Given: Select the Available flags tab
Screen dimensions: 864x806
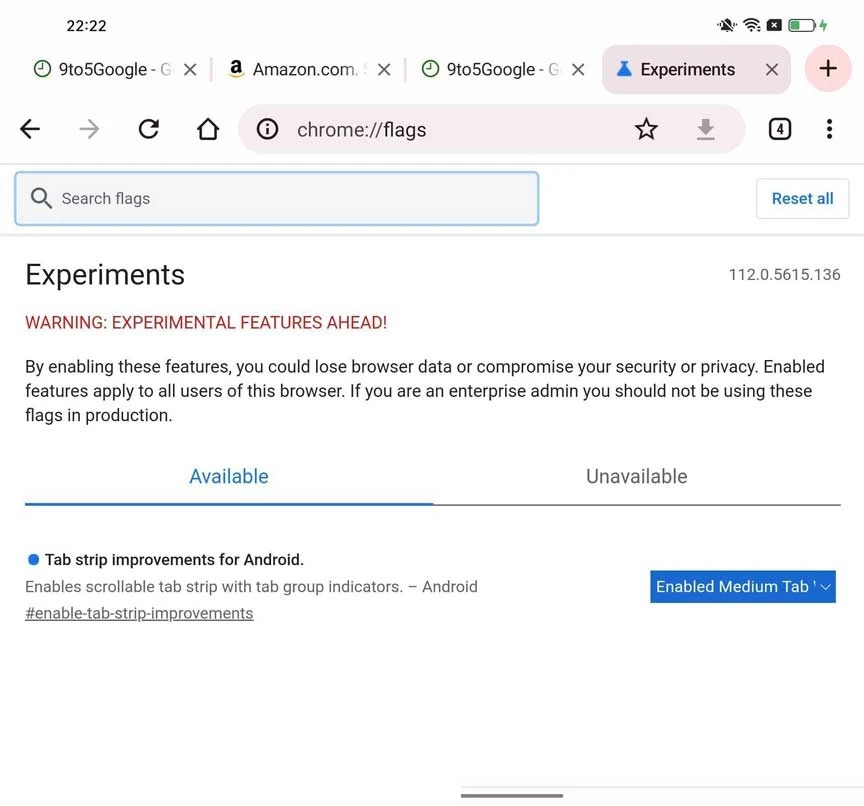Looking at the screenshot, I should pyautogui.click(x=229, y=477).
